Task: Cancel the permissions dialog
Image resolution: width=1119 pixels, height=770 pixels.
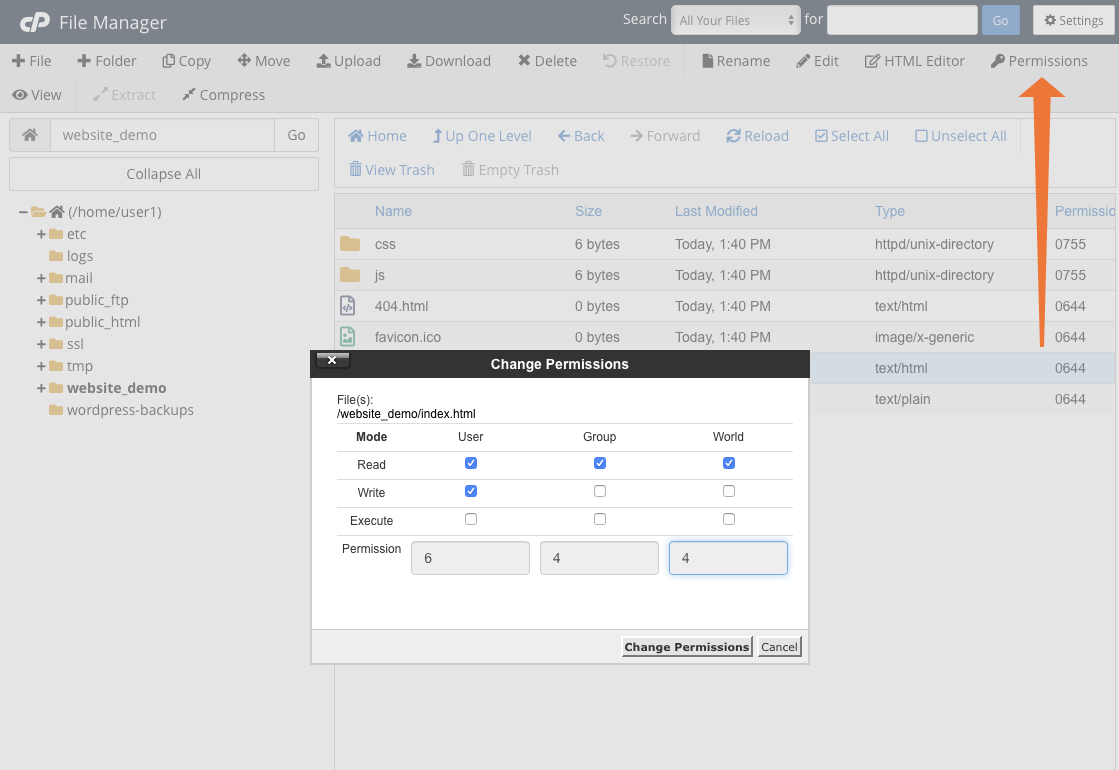Action: (x=779, y=647)
